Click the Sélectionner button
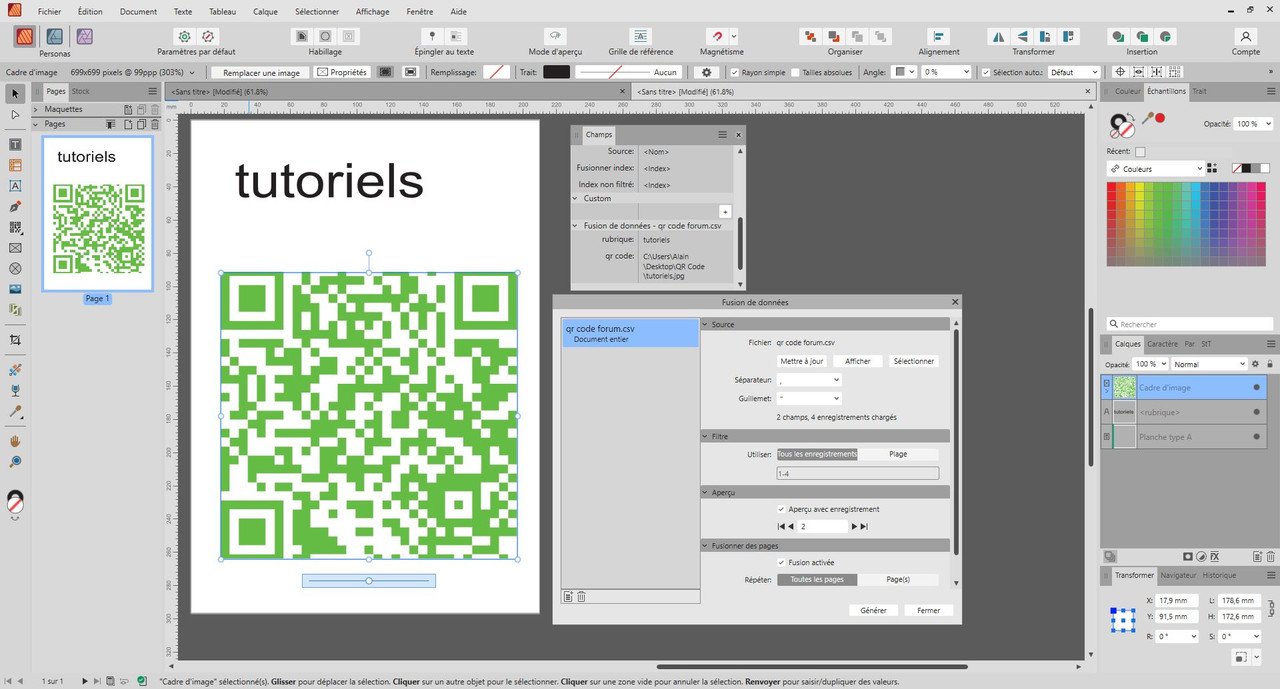Image resolution: width=1280 pixels, height=689 pixels. [913, 361]
